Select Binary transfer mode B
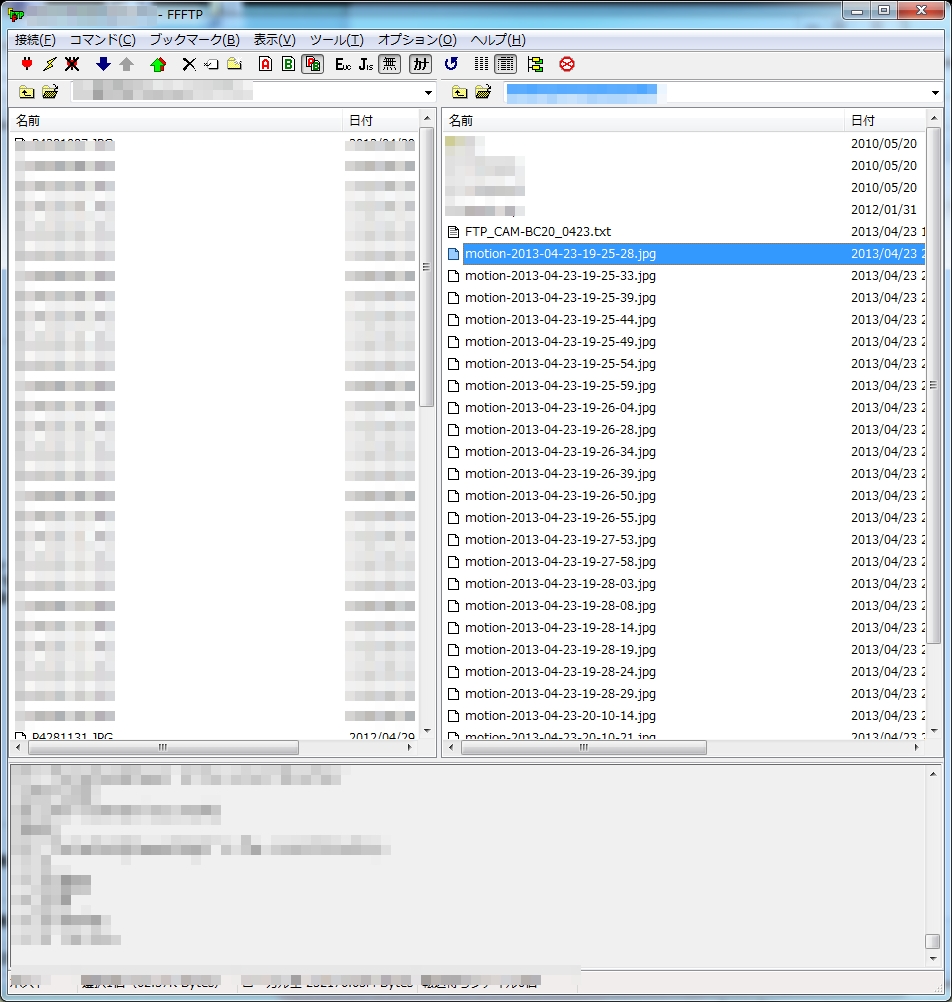952x1002 pixels. 288,64
